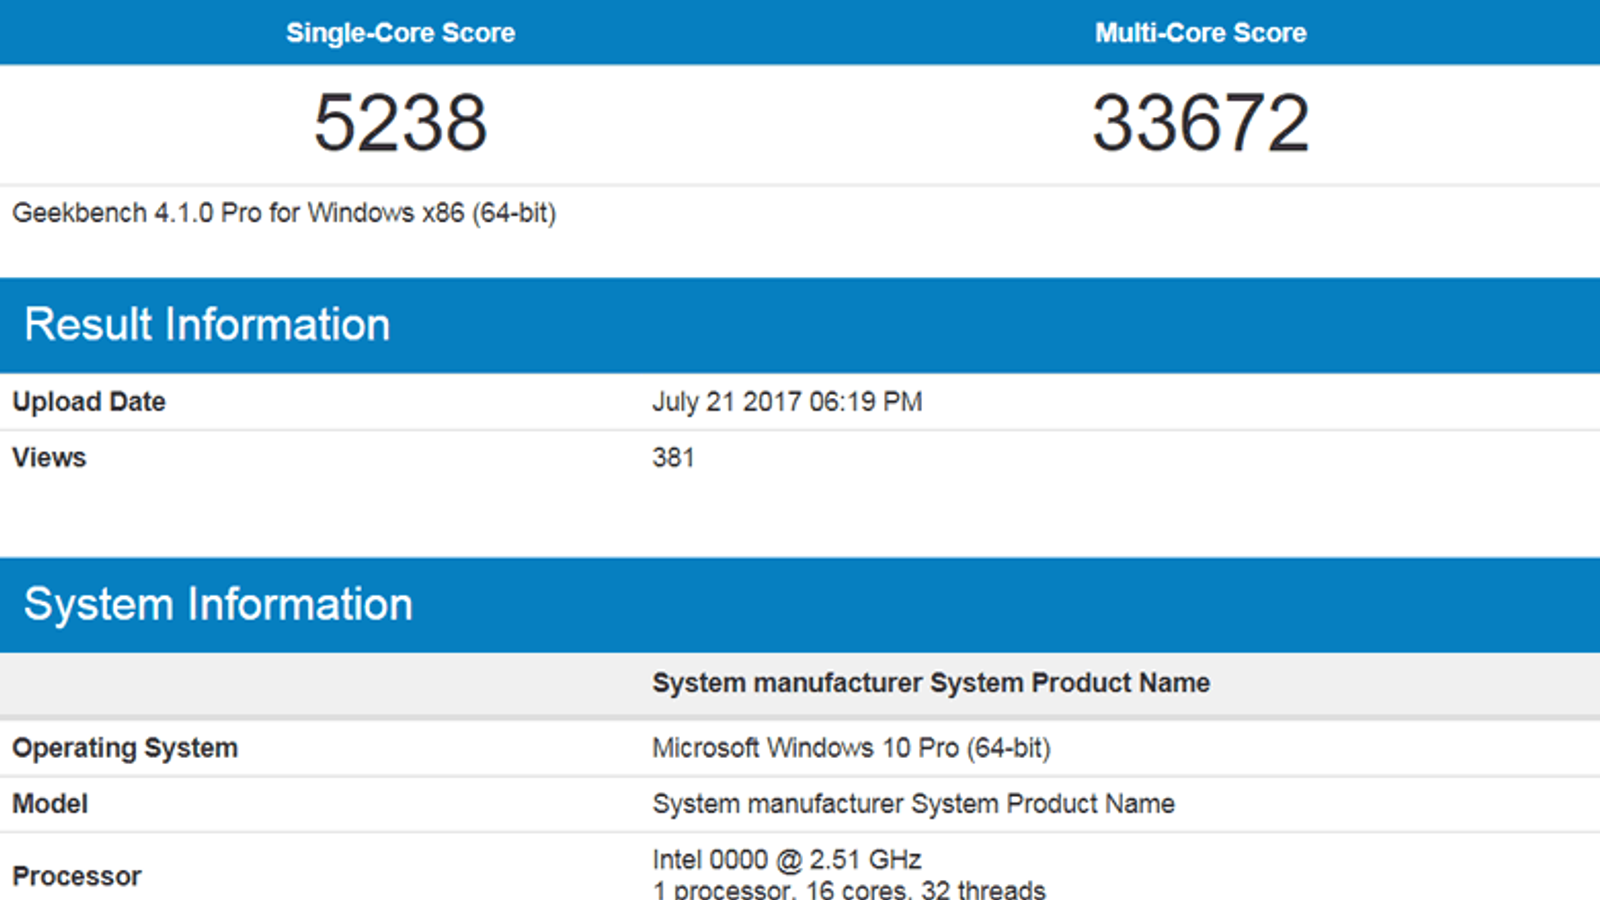Select the single-core result 5238
This screenshot has width=1600, height=900.
pyautogui.click(x=400, y=123)
